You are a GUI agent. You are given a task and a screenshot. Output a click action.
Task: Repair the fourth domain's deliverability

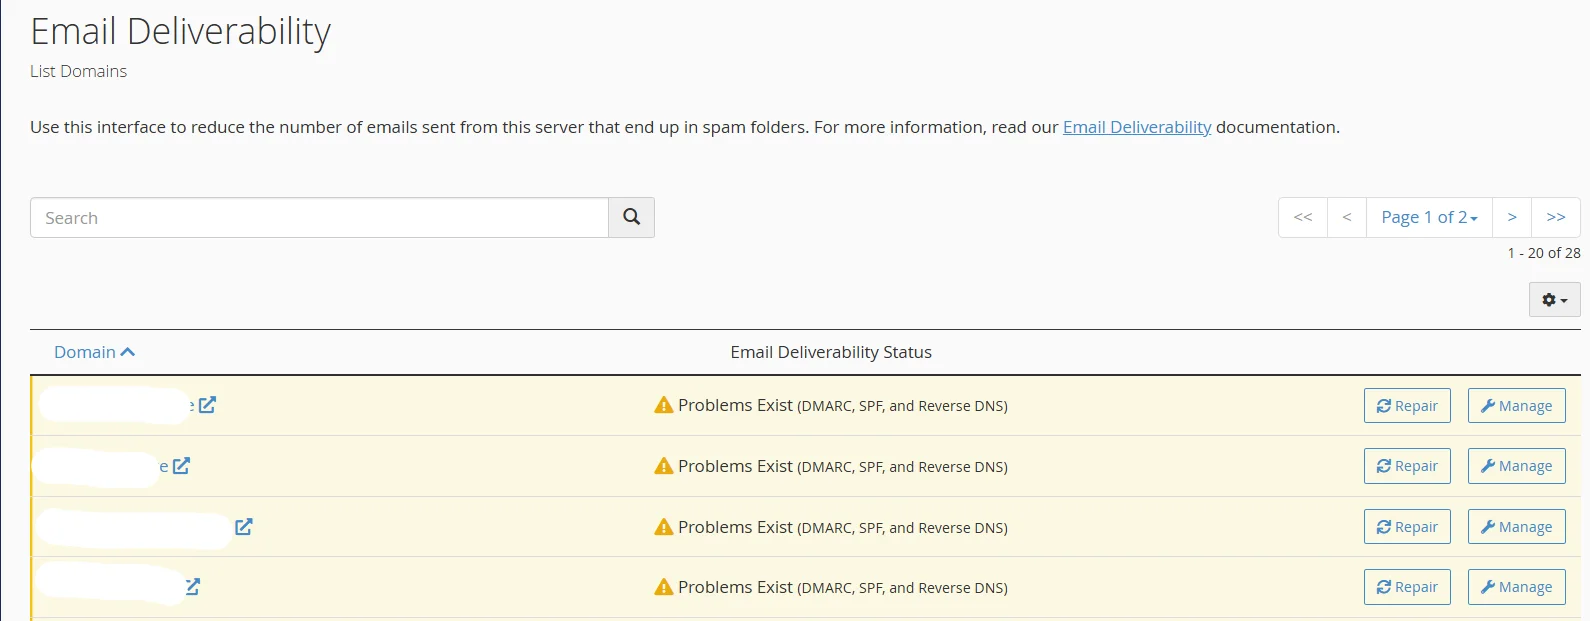[x=1407, y=587]
